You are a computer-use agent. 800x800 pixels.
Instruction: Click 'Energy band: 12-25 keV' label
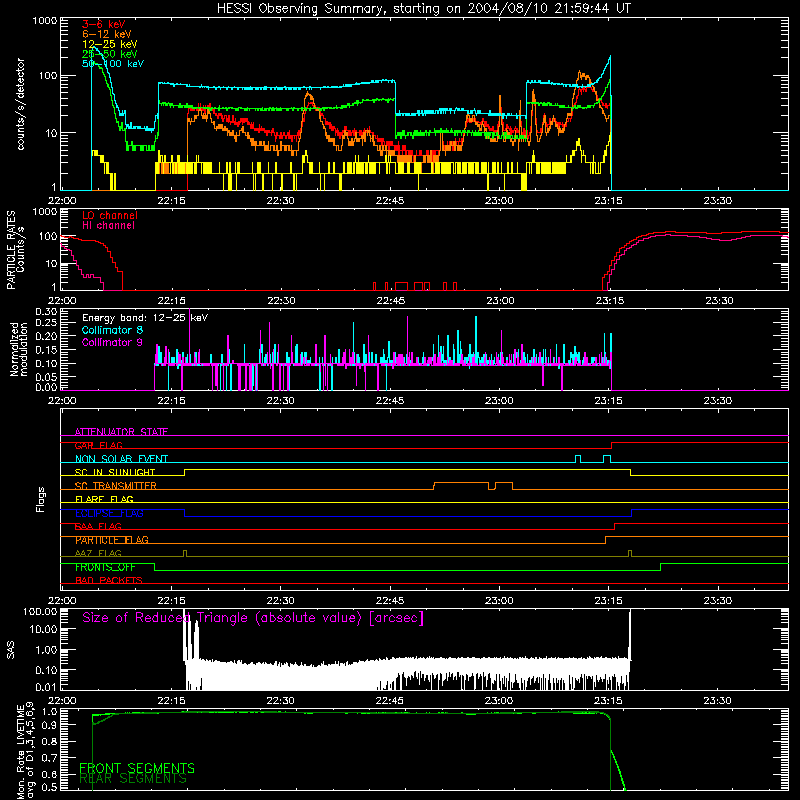(x=145, y=318)
